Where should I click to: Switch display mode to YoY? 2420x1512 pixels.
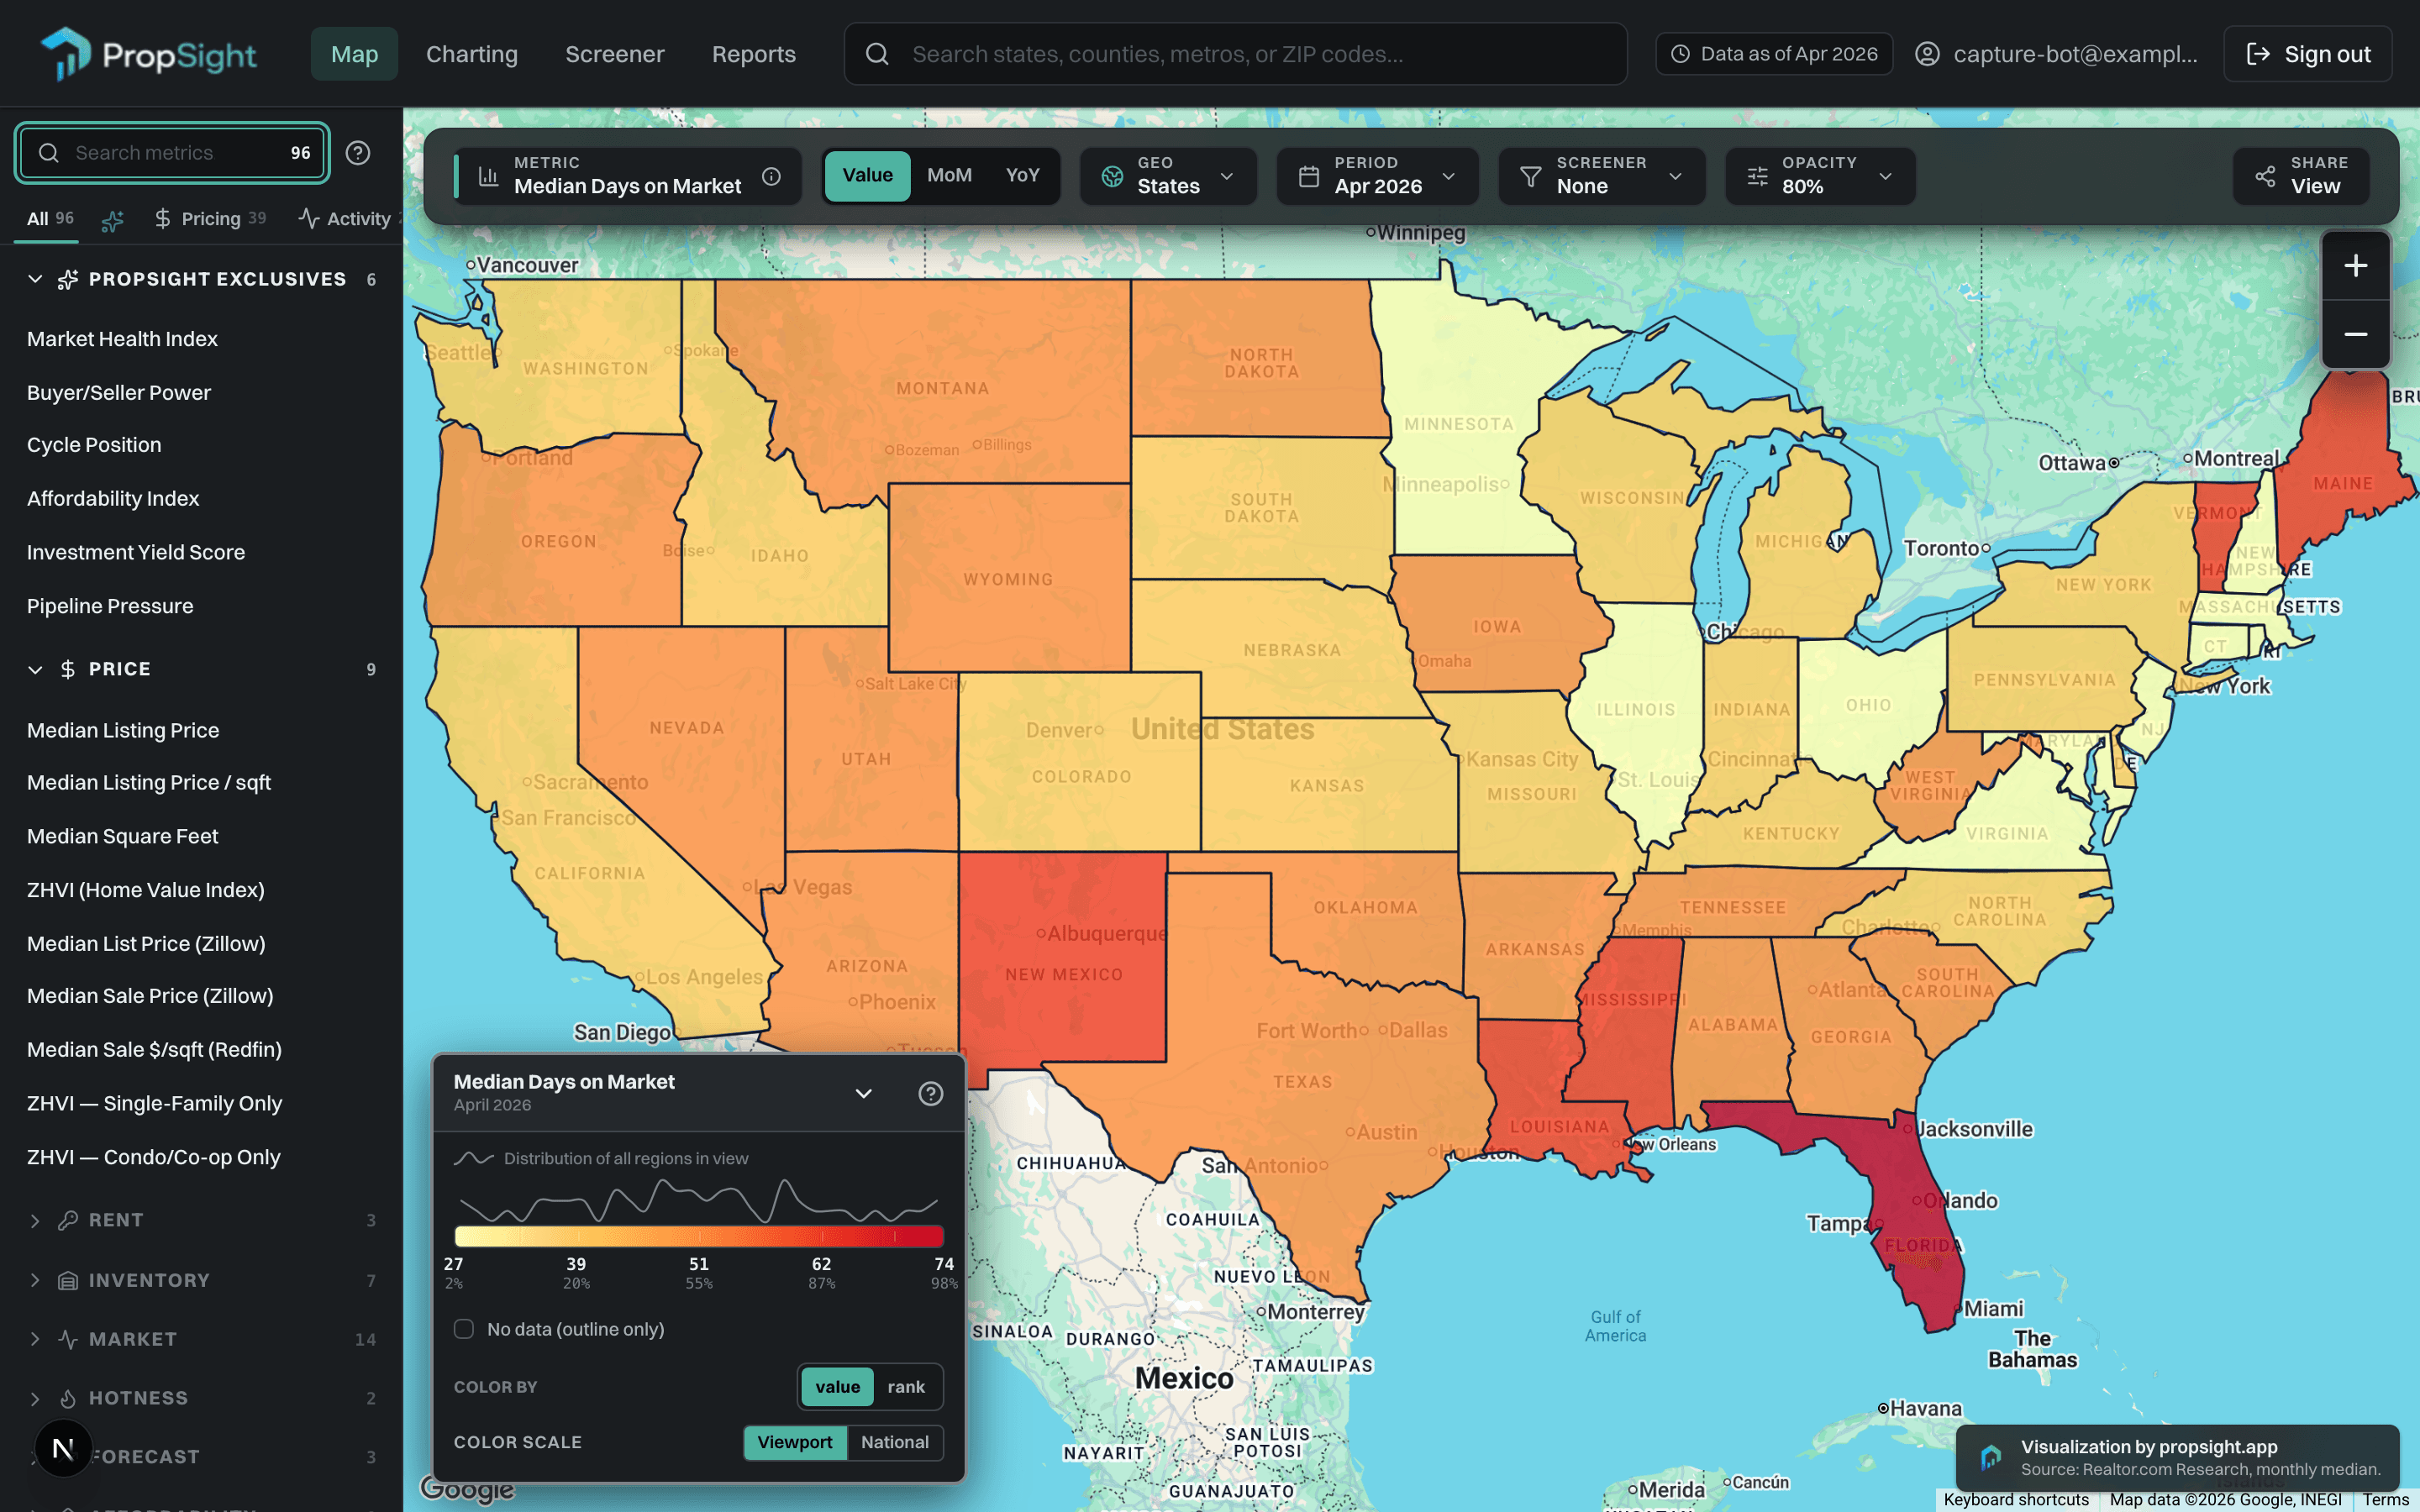[1022, 176]
